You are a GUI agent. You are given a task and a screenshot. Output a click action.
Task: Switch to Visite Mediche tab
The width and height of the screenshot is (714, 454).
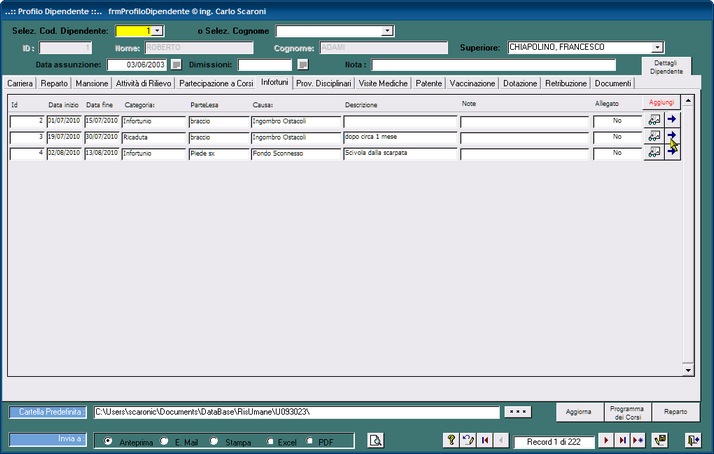[383, 83]
